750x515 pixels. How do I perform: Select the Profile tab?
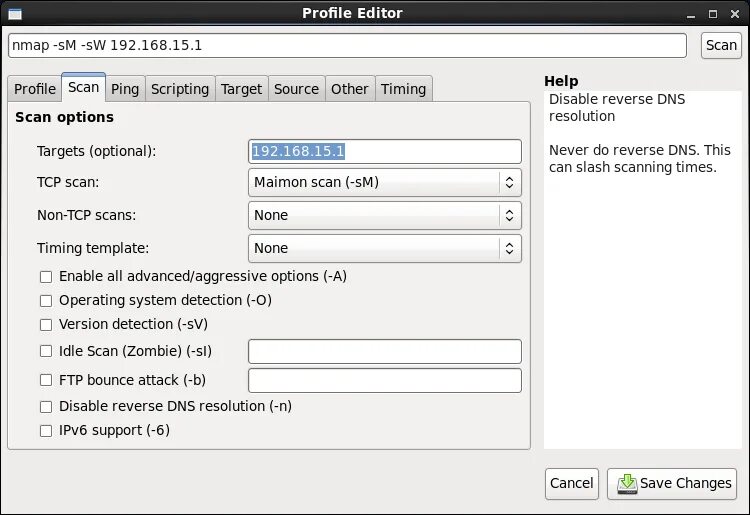tap(35, 89)
